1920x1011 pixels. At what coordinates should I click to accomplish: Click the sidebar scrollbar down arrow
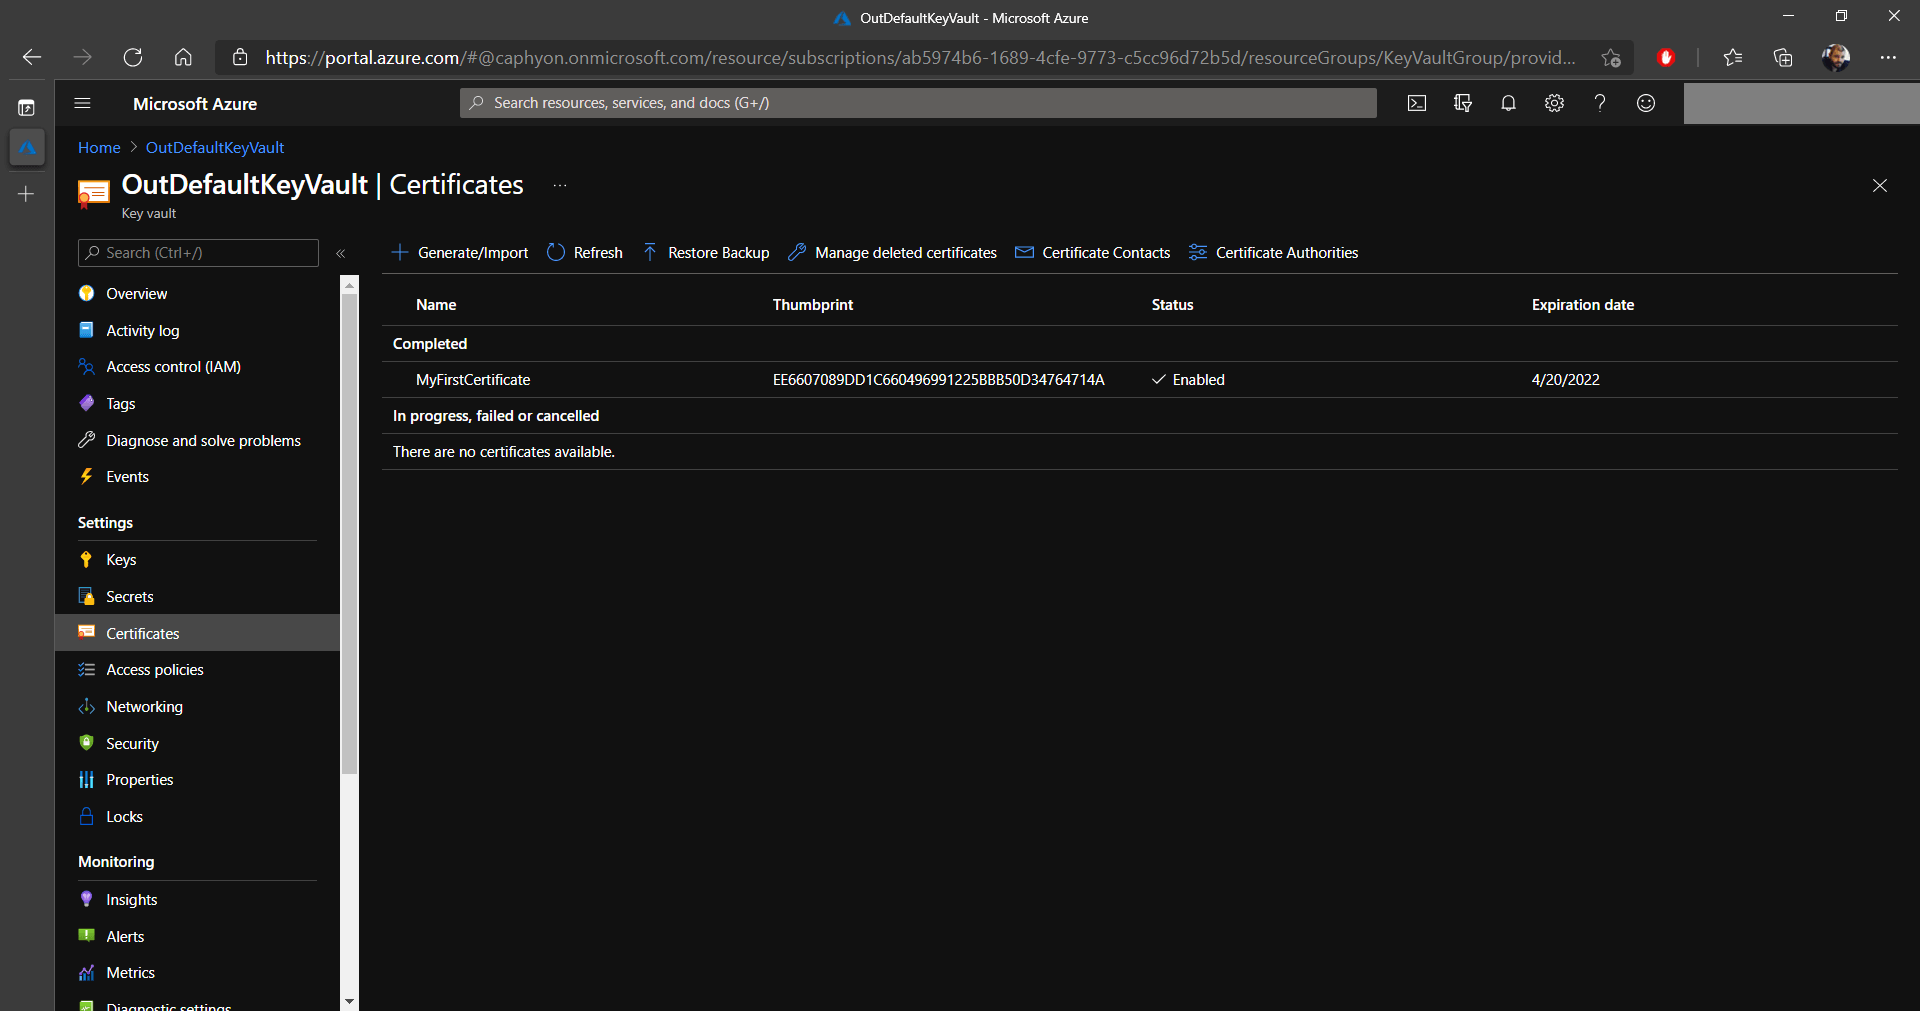pos(349,1001)
